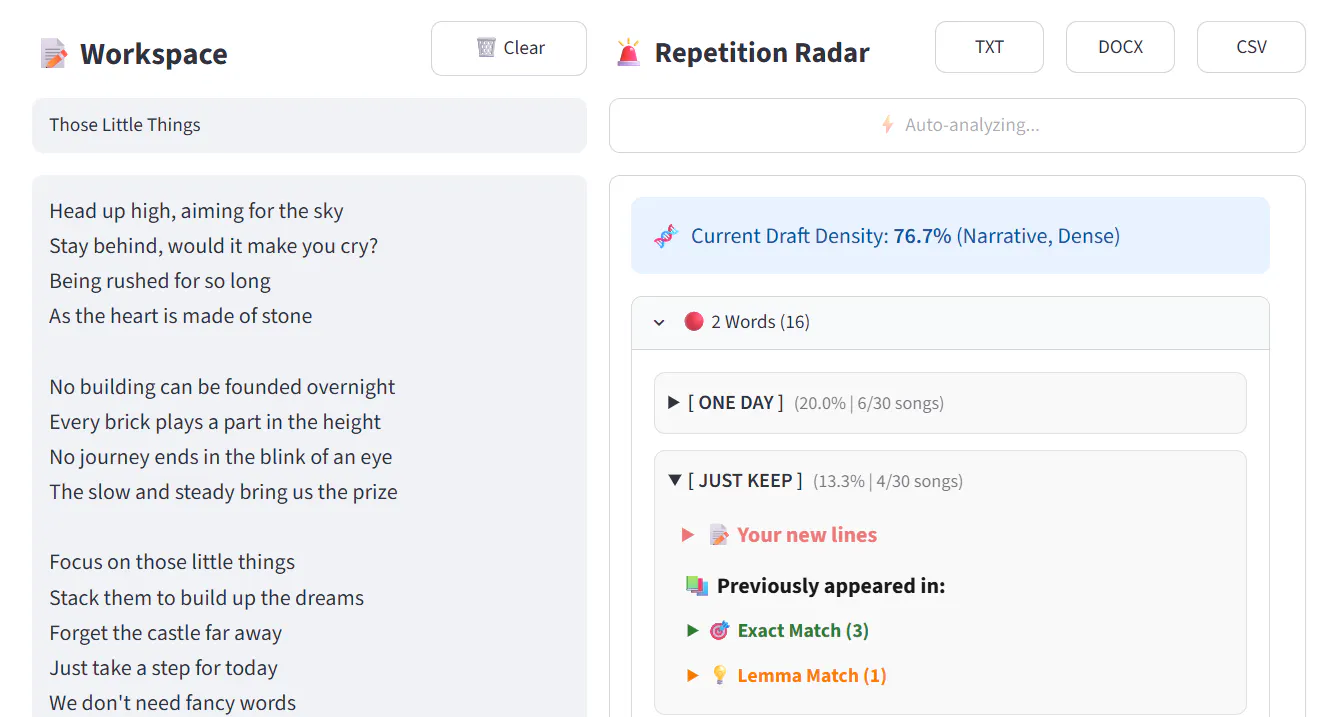Export results as DOCX
This screenshot has width=1317, height=717.
tap(1120, 47)
